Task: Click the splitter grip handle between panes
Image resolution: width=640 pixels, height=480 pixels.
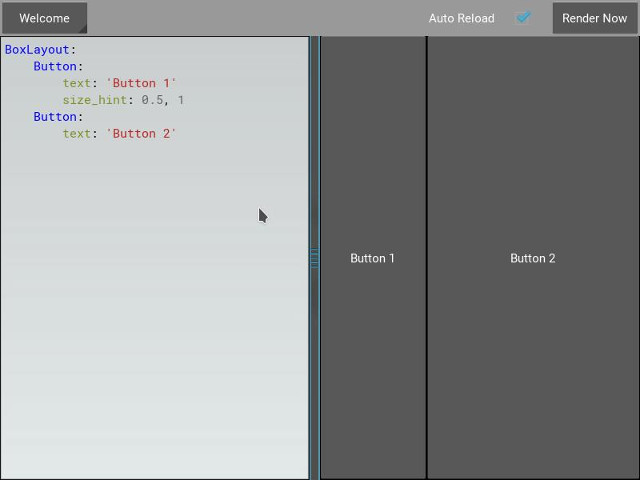Action: [x=314, y=258]
